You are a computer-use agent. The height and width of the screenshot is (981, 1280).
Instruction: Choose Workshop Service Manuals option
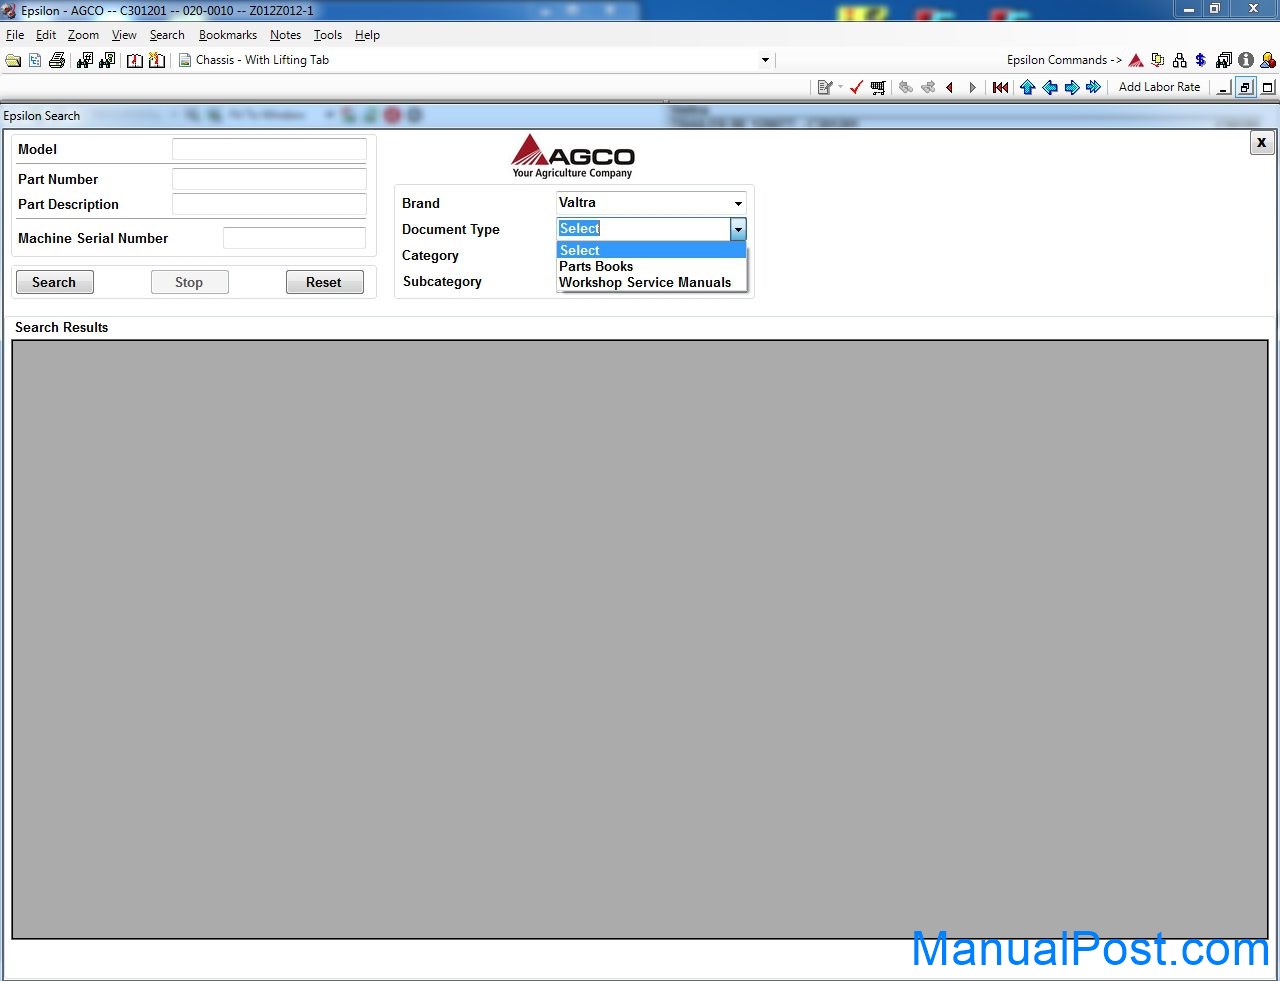[651, 282]
